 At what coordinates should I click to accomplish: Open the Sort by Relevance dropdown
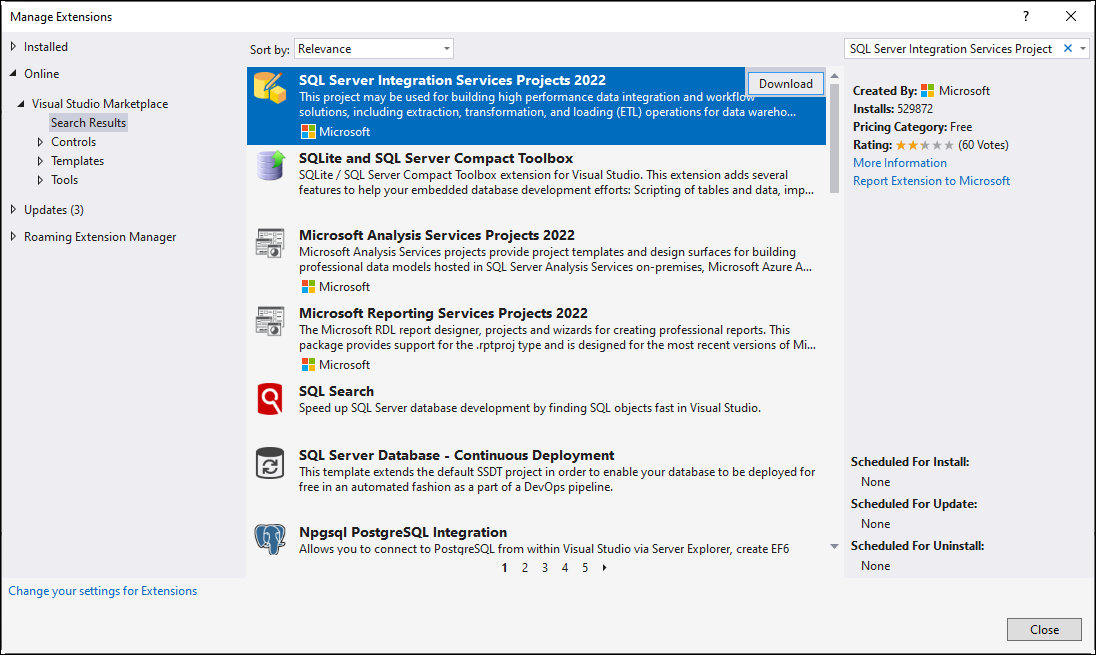[374, 49]
